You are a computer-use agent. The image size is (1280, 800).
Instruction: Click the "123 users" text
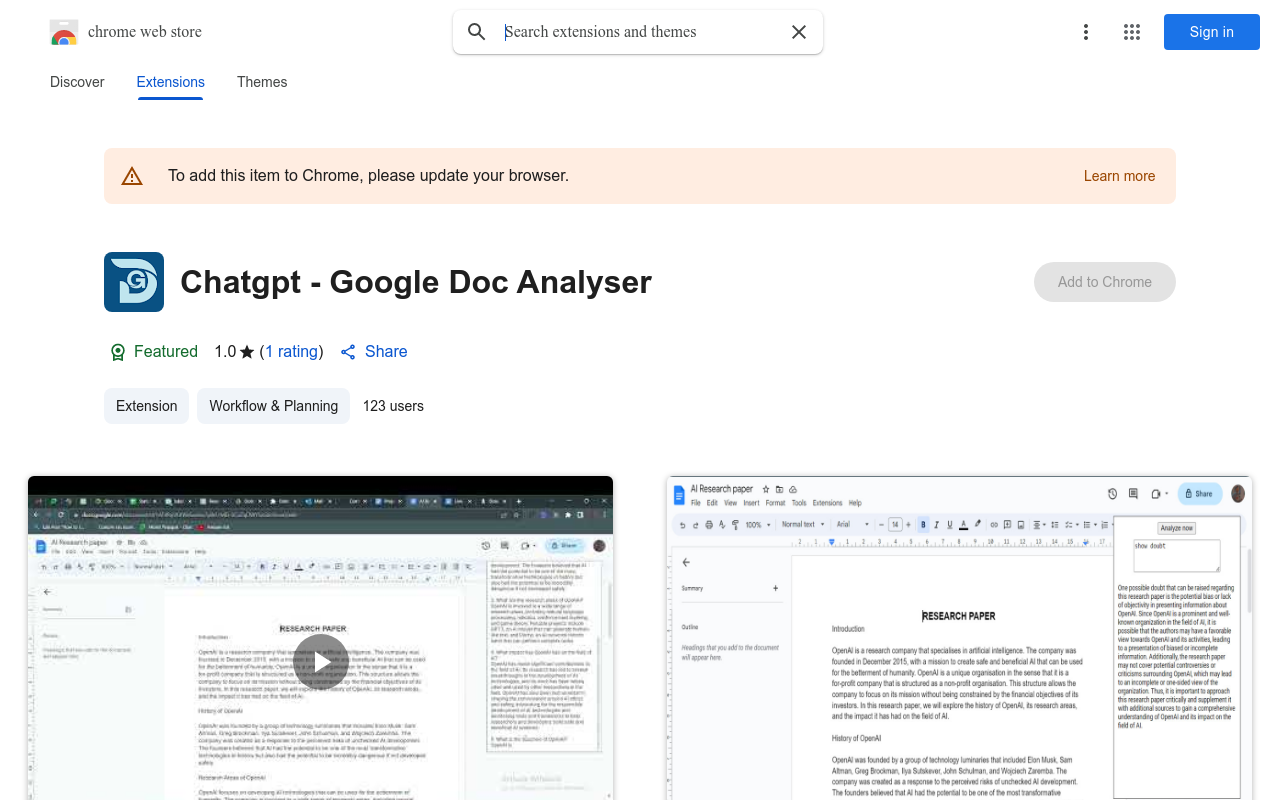(393, 406)
